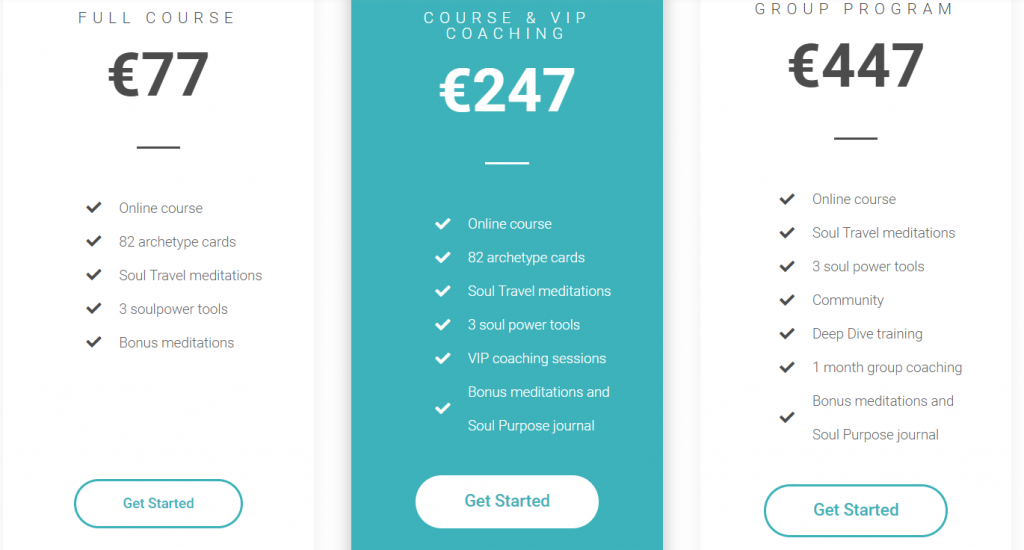Click checkmark next to VIP coaching sessions
This screenshot has width=1024, height=550.
coord(443,358)
